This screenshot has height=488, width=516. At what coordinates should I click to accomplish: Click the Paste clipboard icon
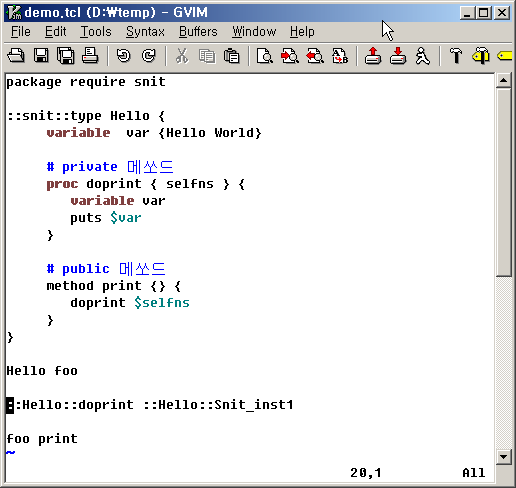tap(231, 56)
